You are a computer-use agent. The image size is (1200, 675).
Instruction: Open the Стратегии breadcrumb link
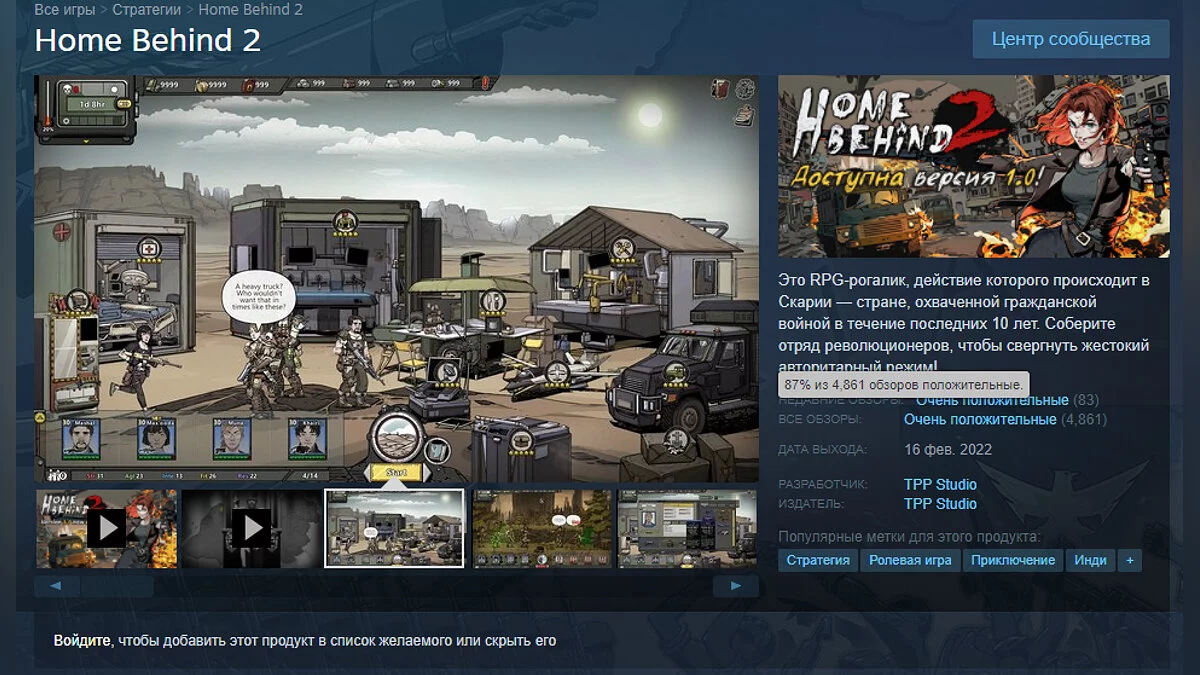coord(147,10)
